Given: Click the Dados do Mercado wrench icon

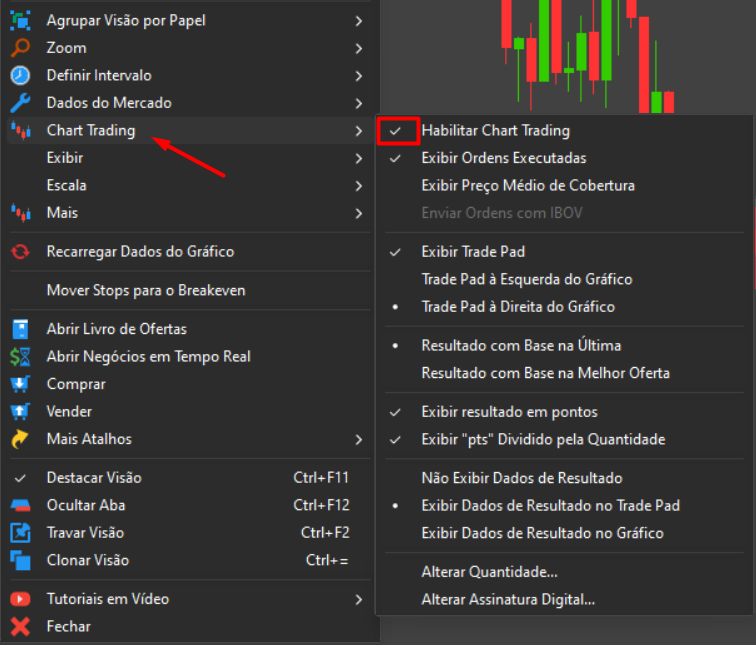Looking at the screenshot, I should tap(20, 103).
